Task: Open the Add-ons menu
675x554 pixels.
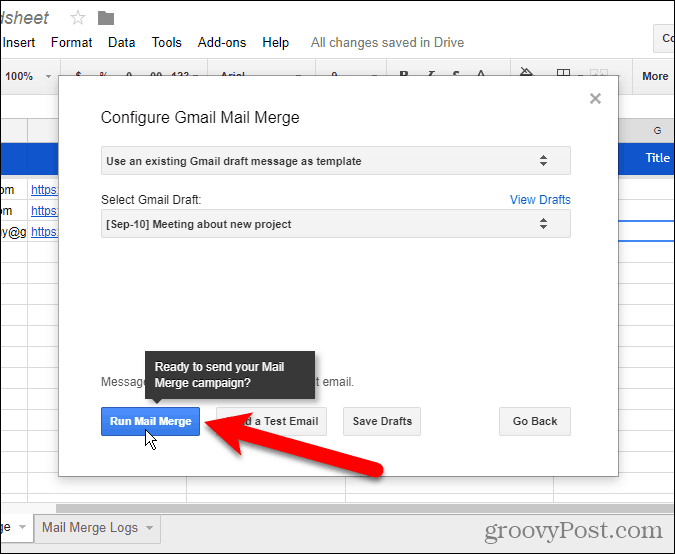Action: [222, 43]
